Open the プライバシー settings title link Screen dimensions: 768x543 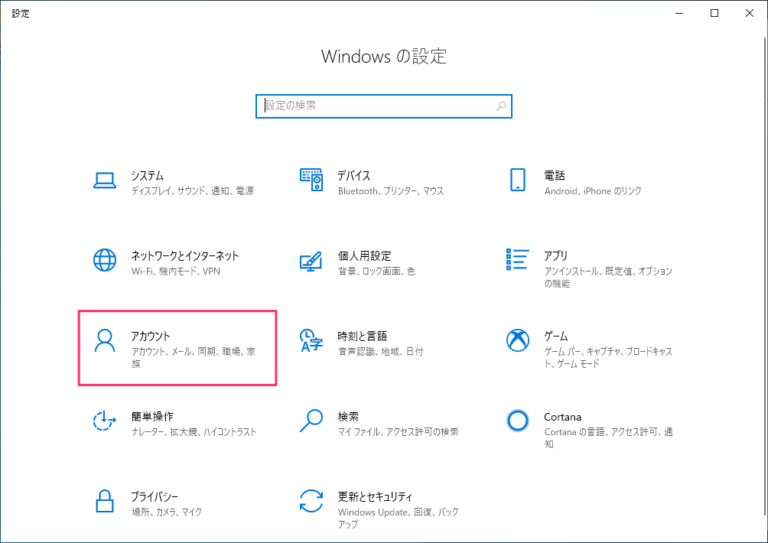(x=154, y=497)
